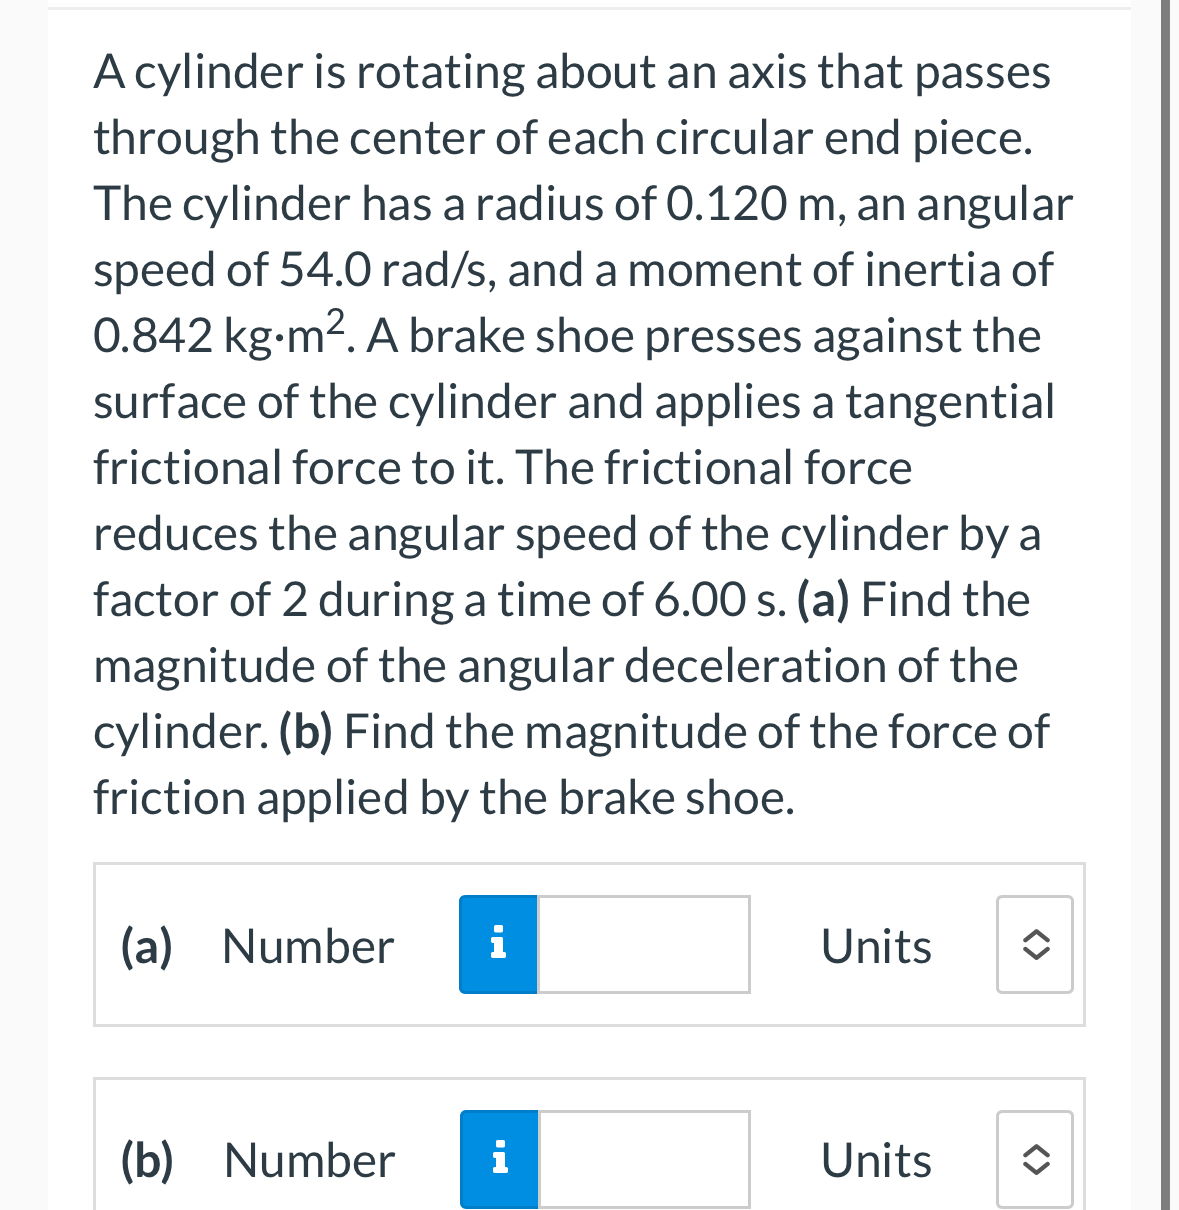
Task: Select the Units label in part (a)
Action: click(x=875, y=946)
